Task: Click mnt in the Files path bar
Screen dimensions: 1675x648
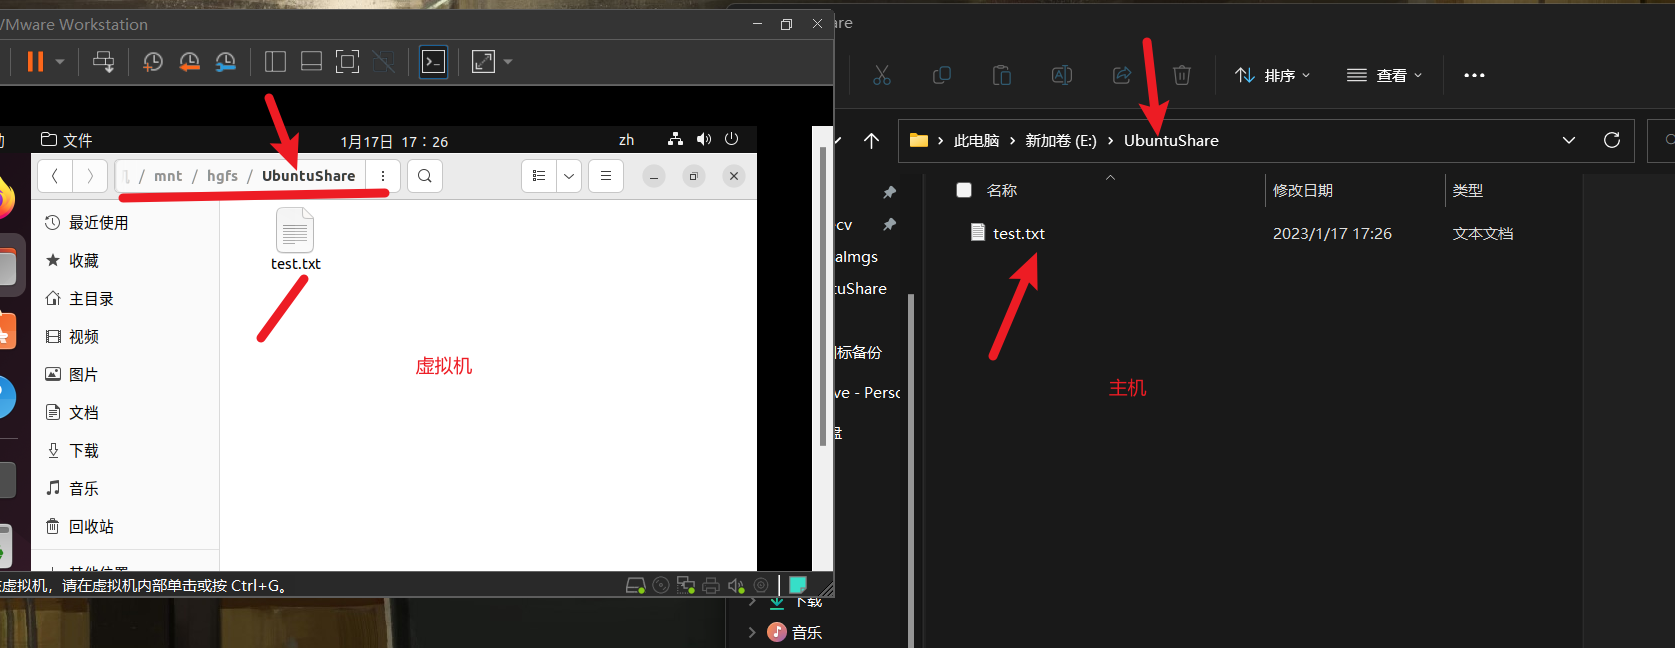Action: [x=168, y=176]
